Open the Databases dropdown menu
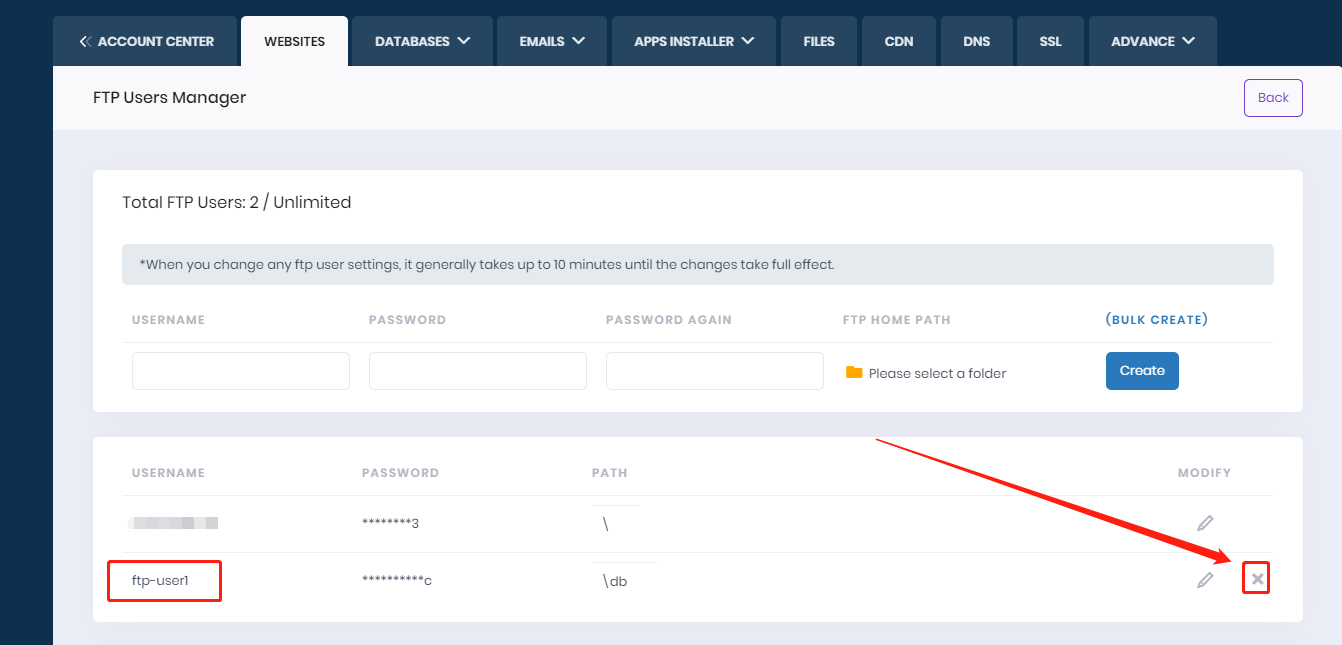 click(x=422, y=41)
